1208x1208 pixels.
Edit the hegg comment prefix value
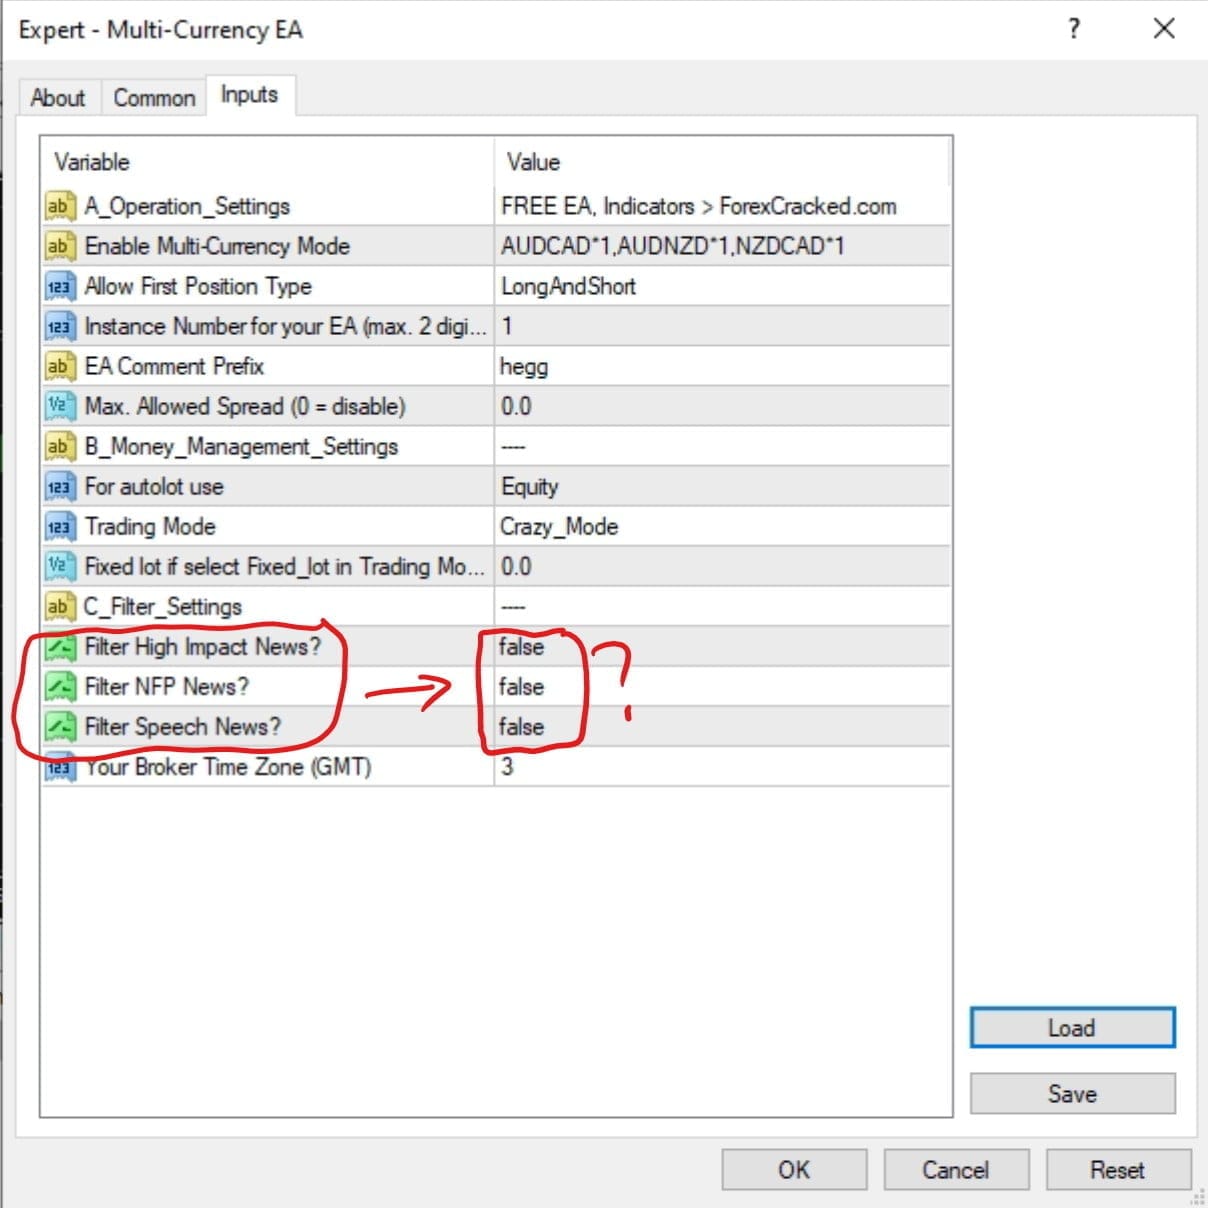pyautogui.click(x=524, y=367)
